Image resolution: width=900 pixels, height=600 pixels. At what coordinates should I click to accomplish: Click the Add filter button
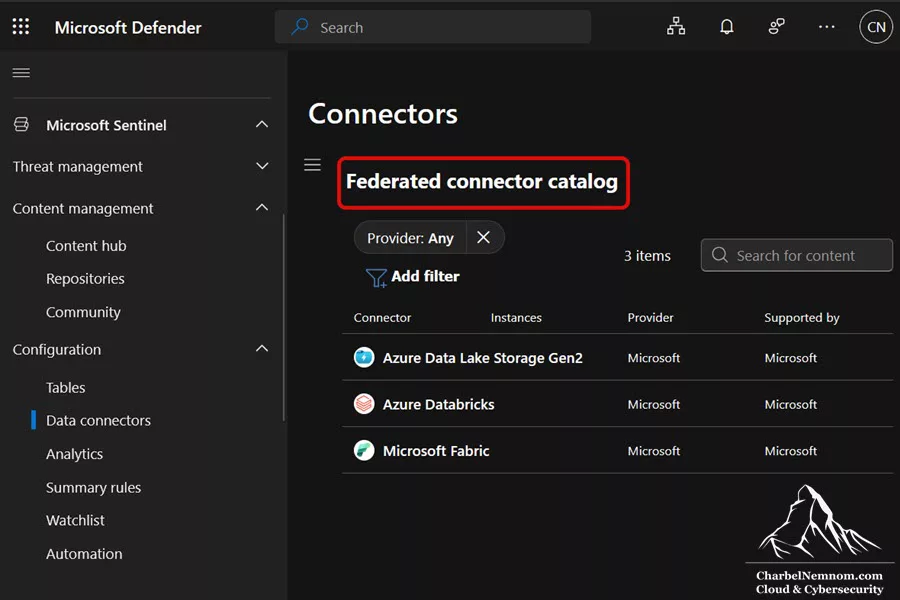pyautogui.click(x=413, y=277)
